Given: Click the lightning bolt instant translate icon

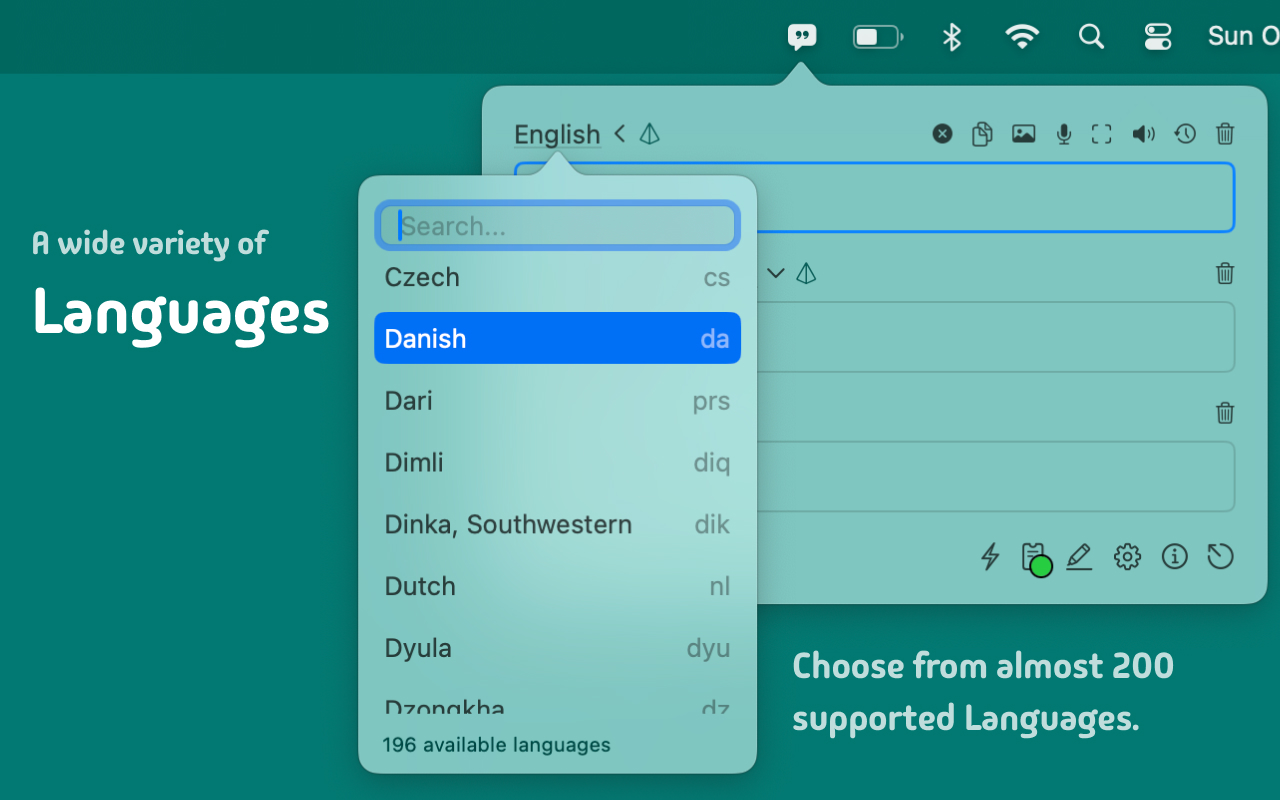Looking at the screenshot, I should click(990, 556).
